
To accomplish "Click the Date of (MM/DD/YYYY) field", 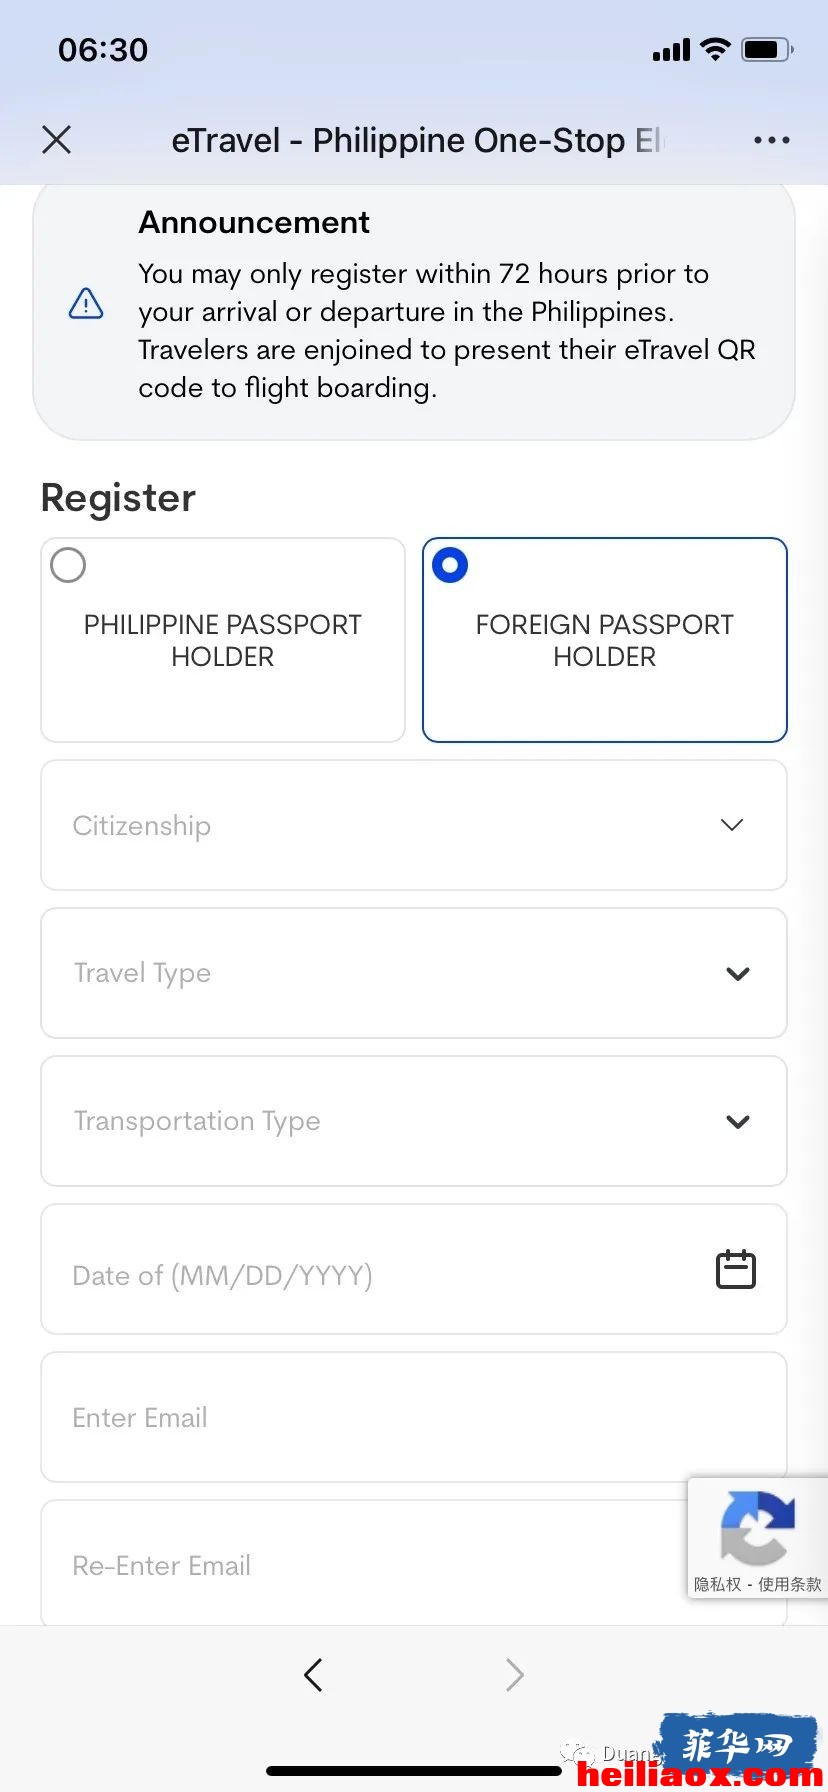I will 414,1269.
